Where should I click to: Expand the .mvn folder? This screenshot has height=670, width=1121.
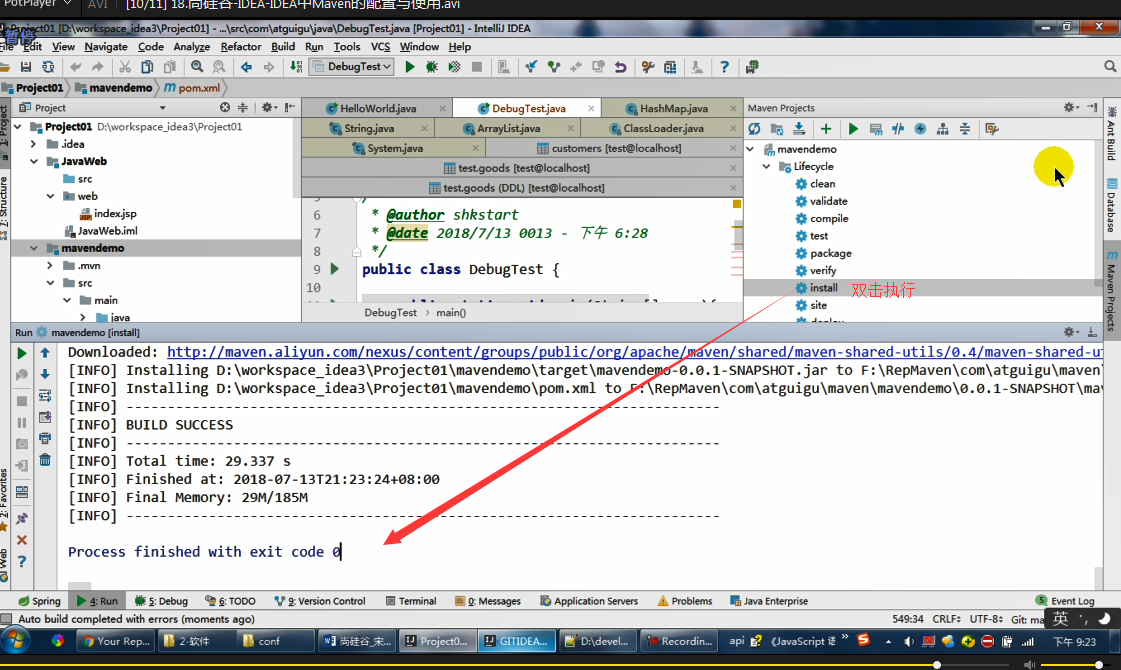pos(50,265)
